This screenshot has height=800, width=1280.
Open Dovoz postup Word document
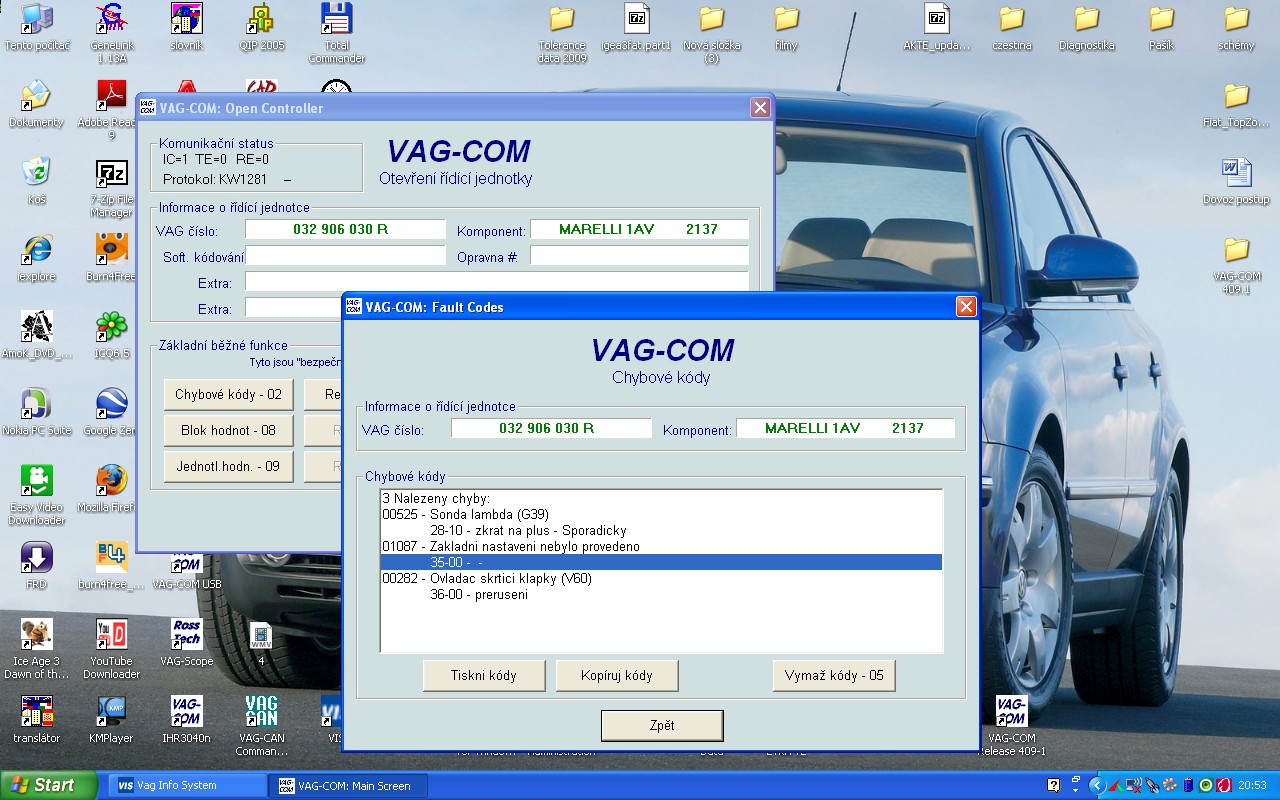coord(1237,180)
